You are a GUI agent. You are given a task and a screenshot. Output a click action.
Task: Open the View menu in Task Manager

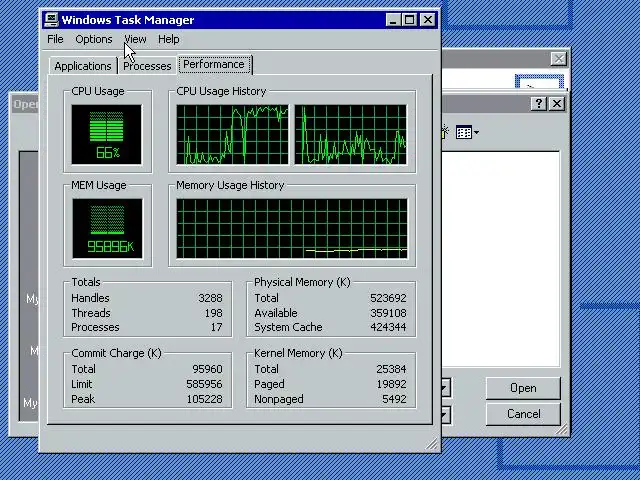pos(135,39)
